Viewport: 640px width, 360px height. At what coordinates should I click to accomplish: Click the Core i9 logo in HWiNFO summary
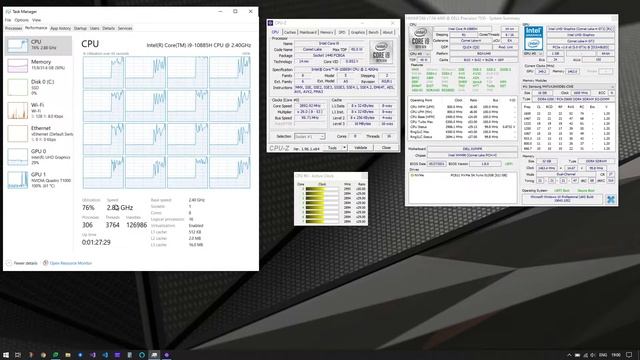420,38
